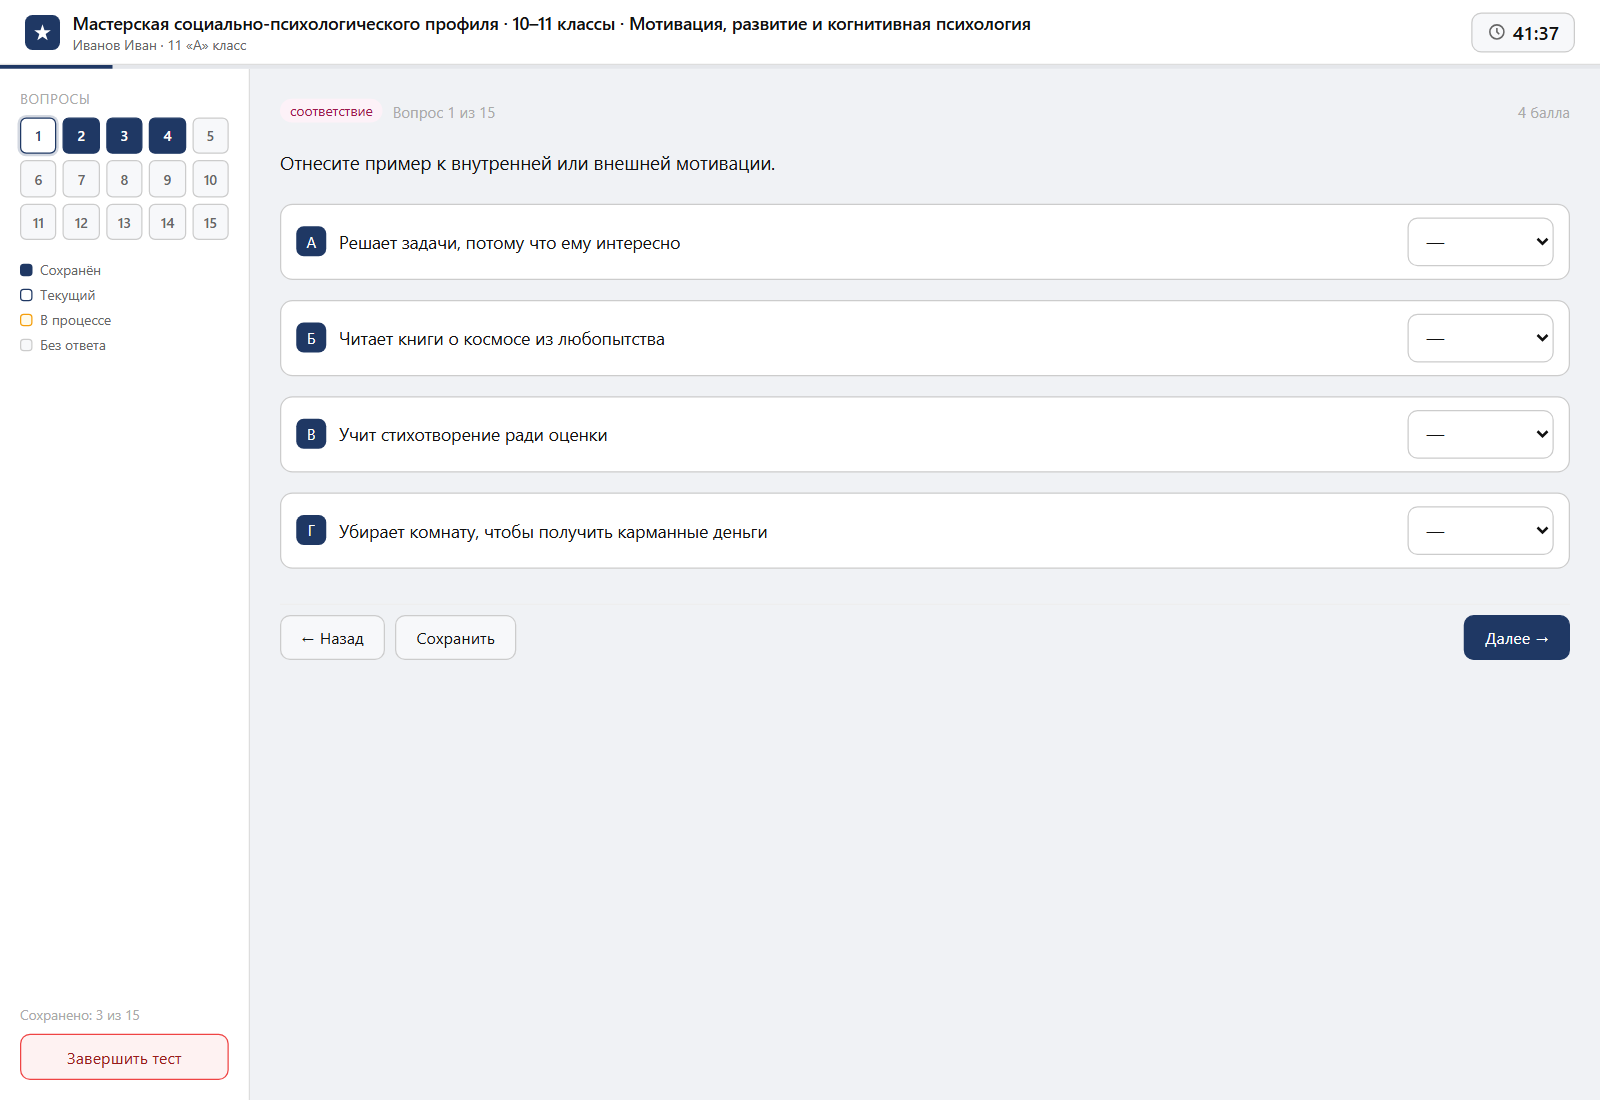Open saved question 3
The image size is (1600, 1100).
[124, 136]
